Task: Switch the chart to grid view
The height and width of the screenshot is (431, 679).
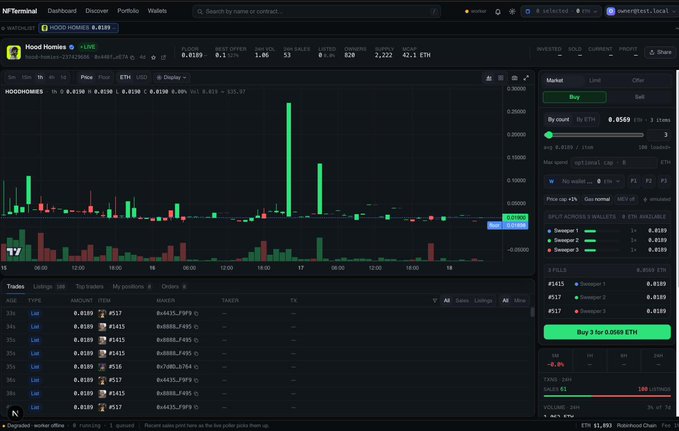Action: tap(501, 78)
